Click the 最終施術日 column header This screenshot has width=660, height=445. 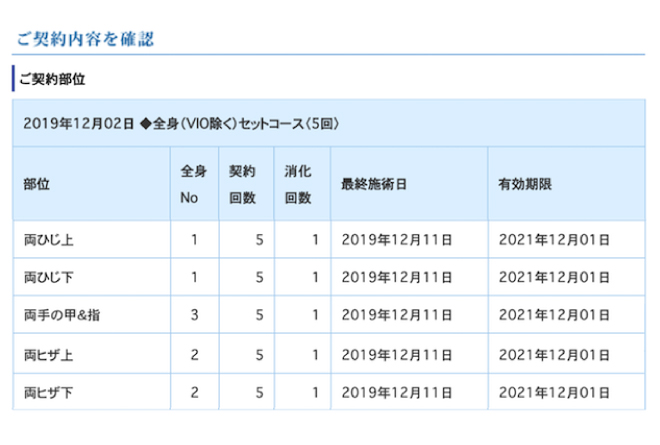click(x=373, y=185)
